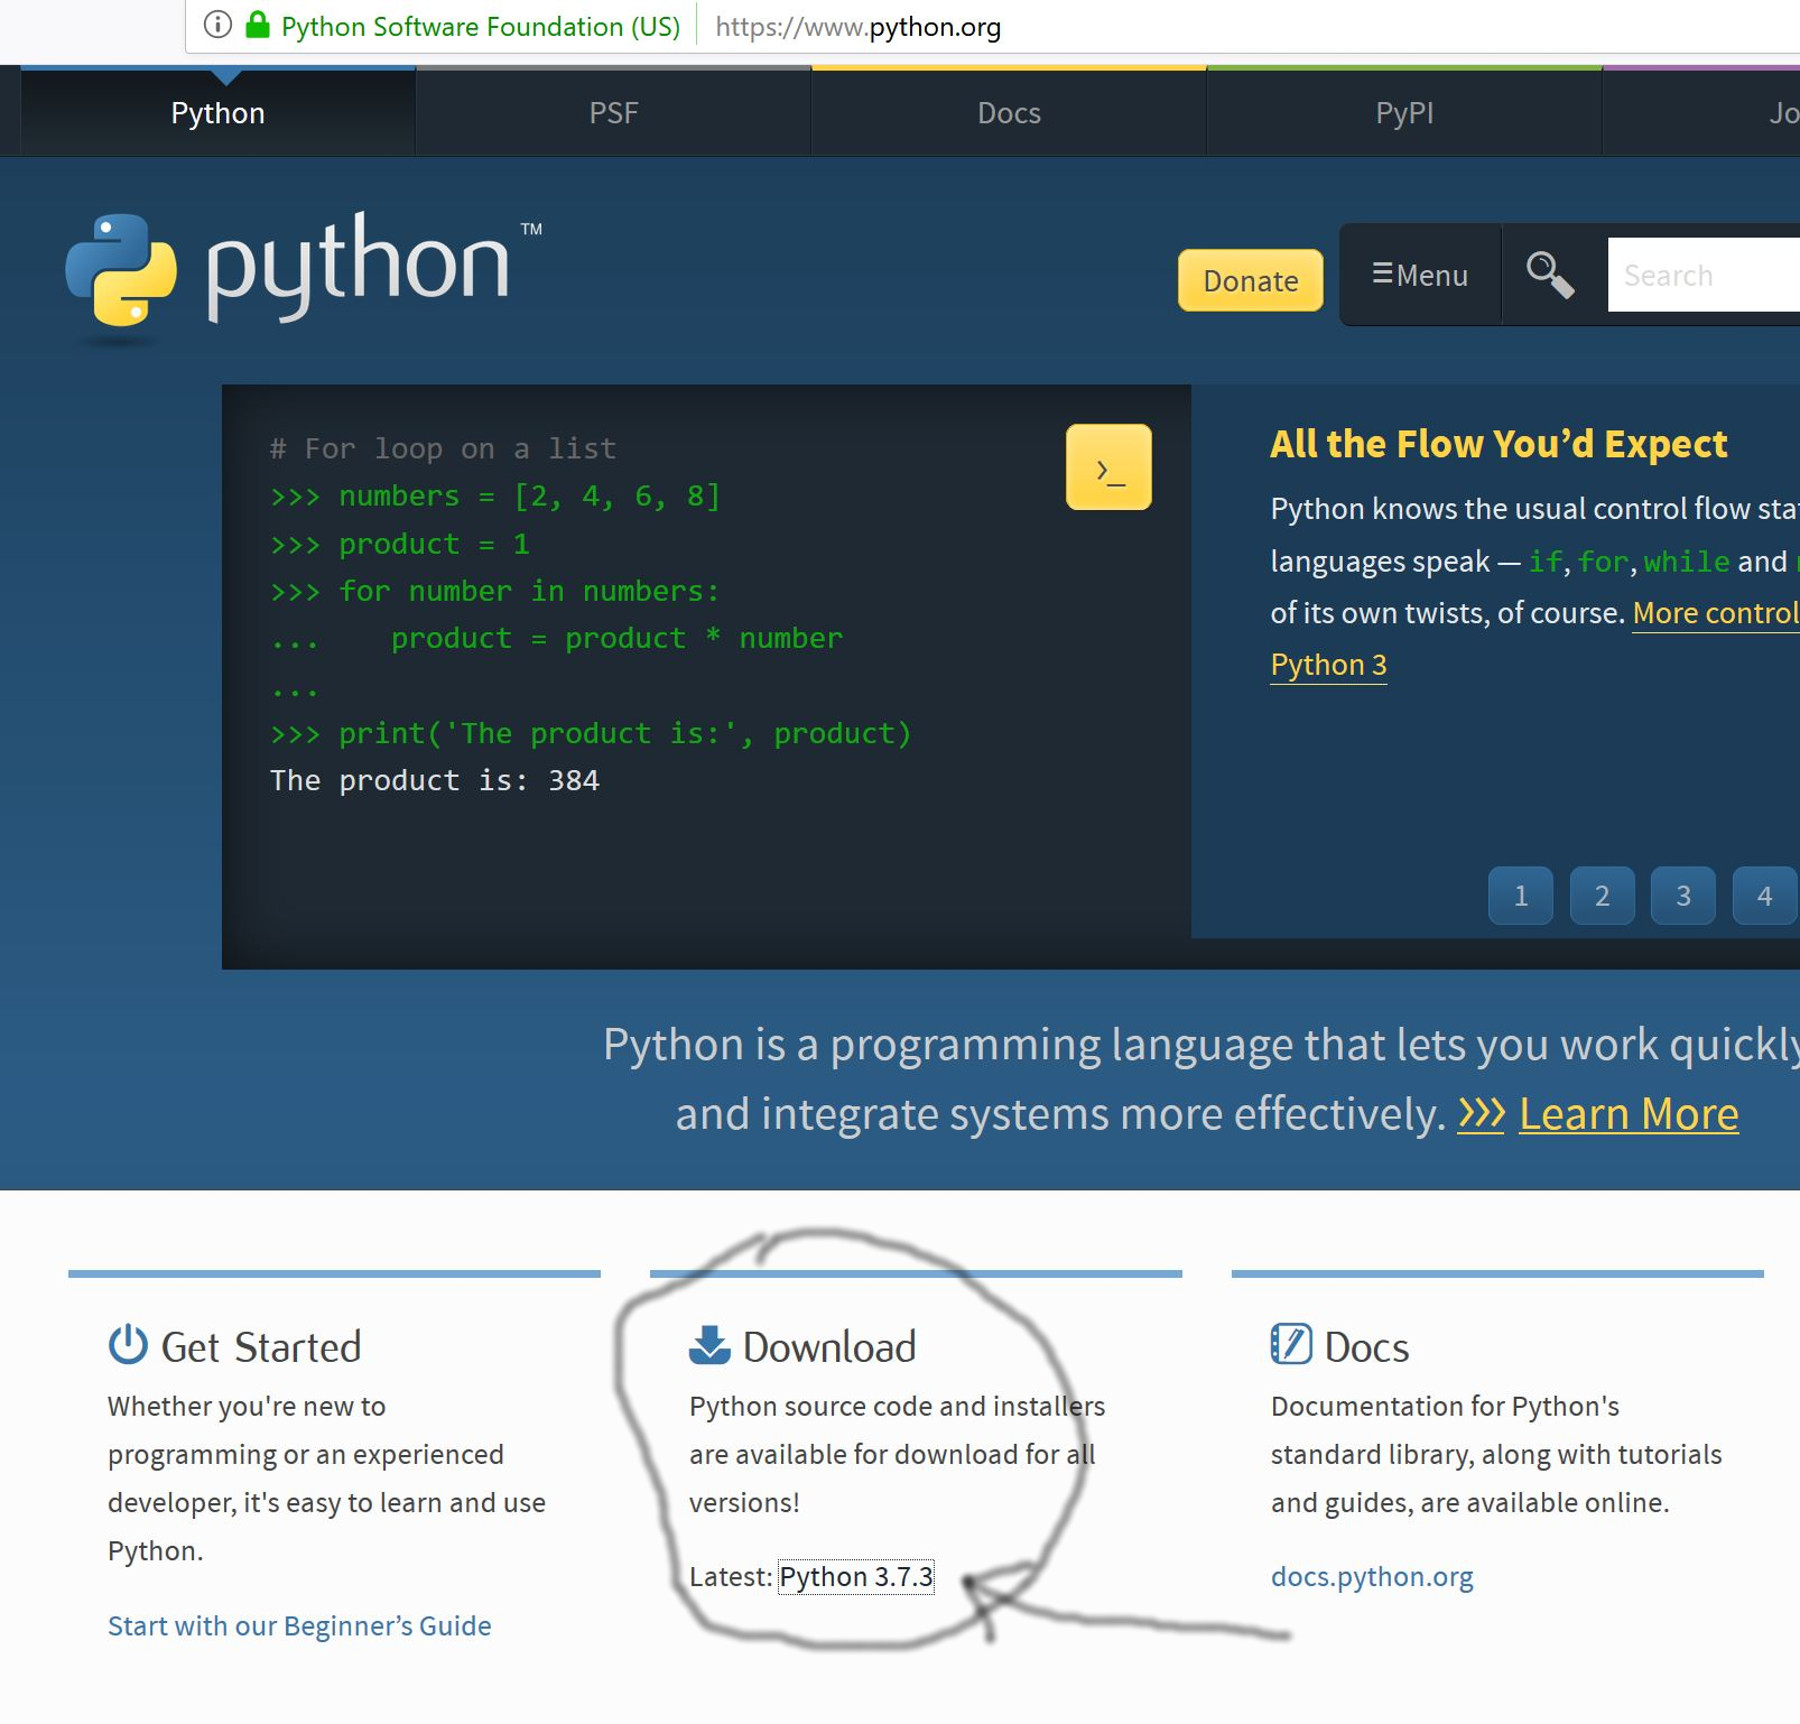Screen dimensions: 1800x1724
Task: Click the circled Python 3.7.3 link
Action: pyautogui.click(x=856, y=1576)
